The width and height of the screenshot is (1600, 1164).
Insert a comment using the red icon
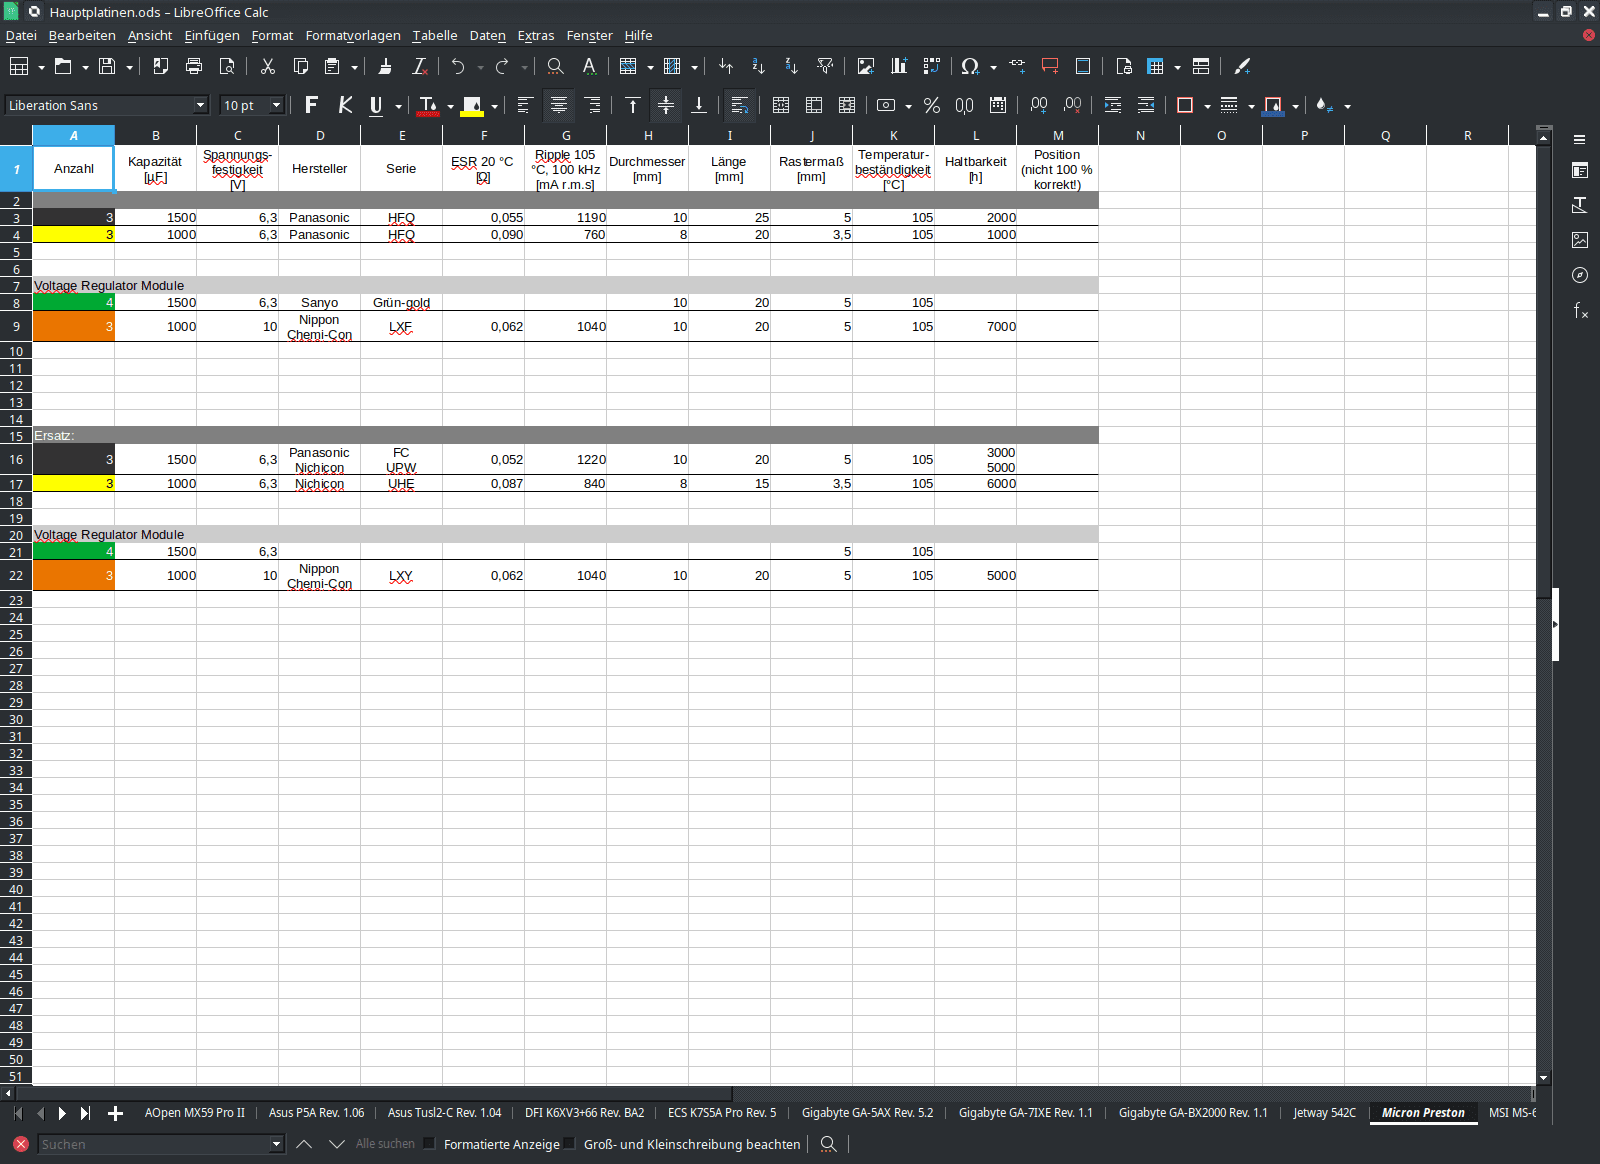1050,66
